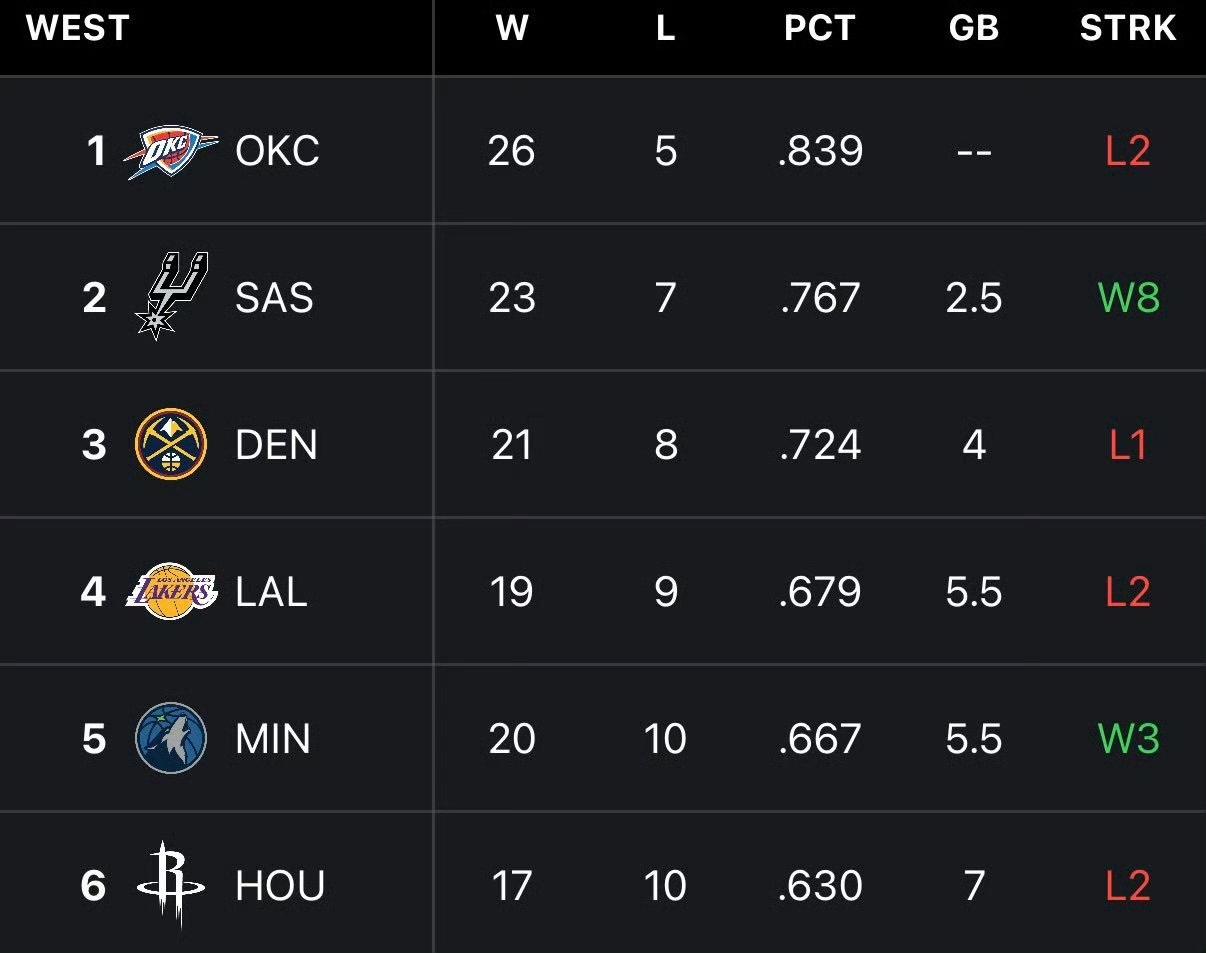Click the Oklahoma City Thunder logo
Viewport: 1206px width, 953px height.
tap(170, 151)
